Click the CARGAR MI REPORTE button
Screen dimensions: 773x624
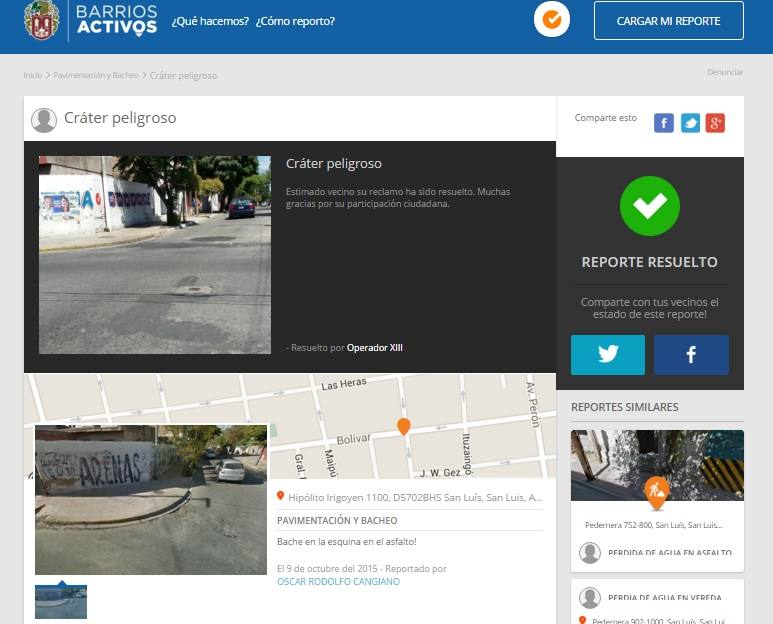tap(668, 21)
